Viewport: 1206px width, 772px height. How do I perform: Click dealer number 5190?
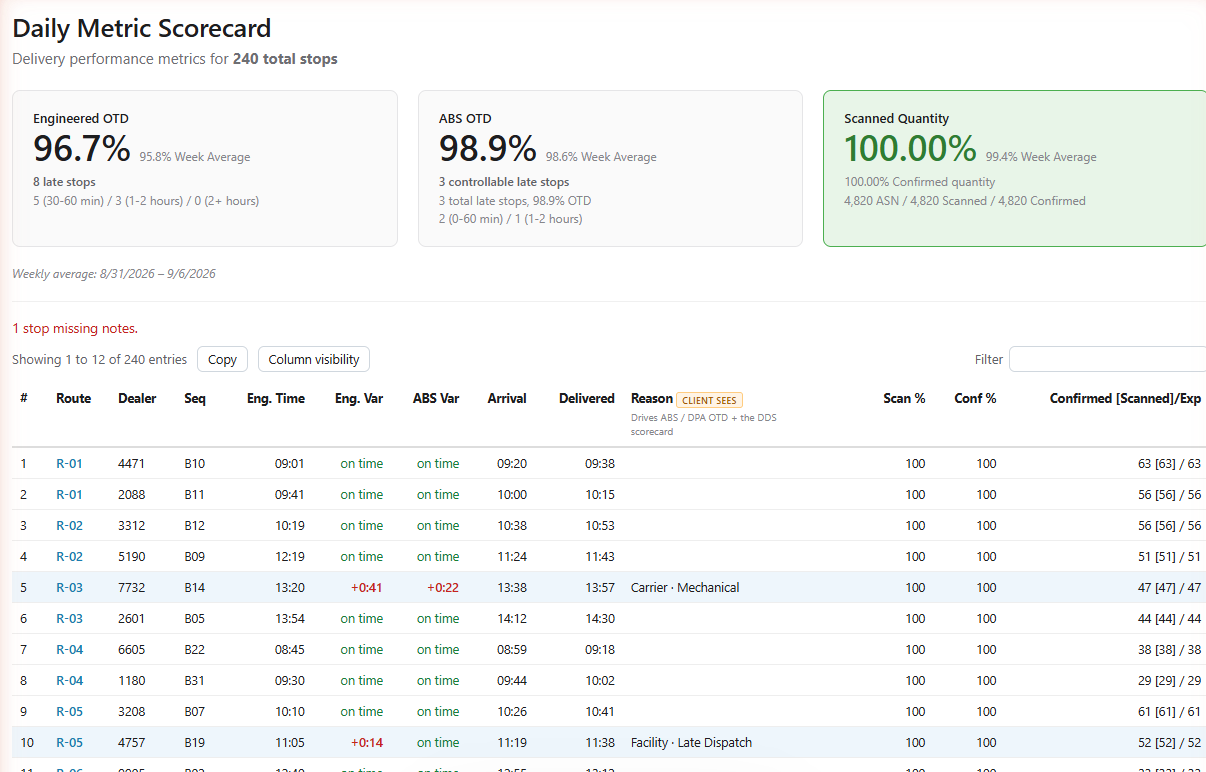[x=131, y=556]
